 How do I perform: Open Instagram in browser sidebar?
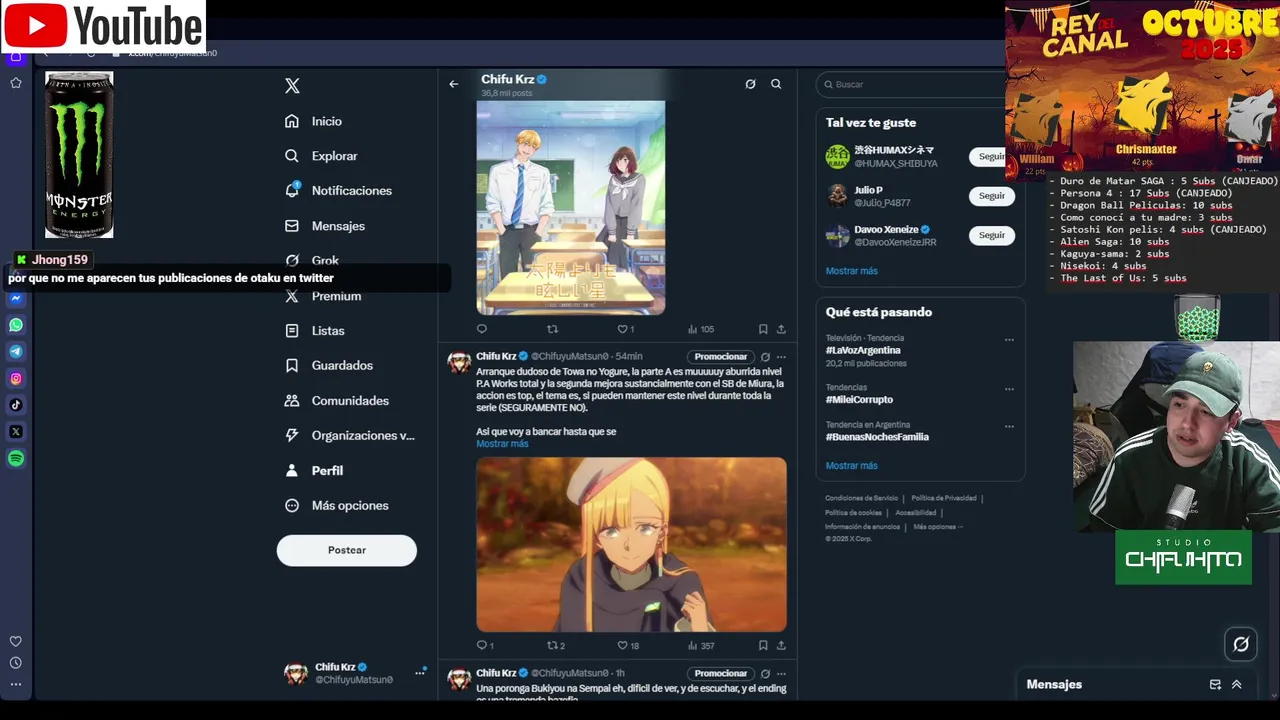16,379
